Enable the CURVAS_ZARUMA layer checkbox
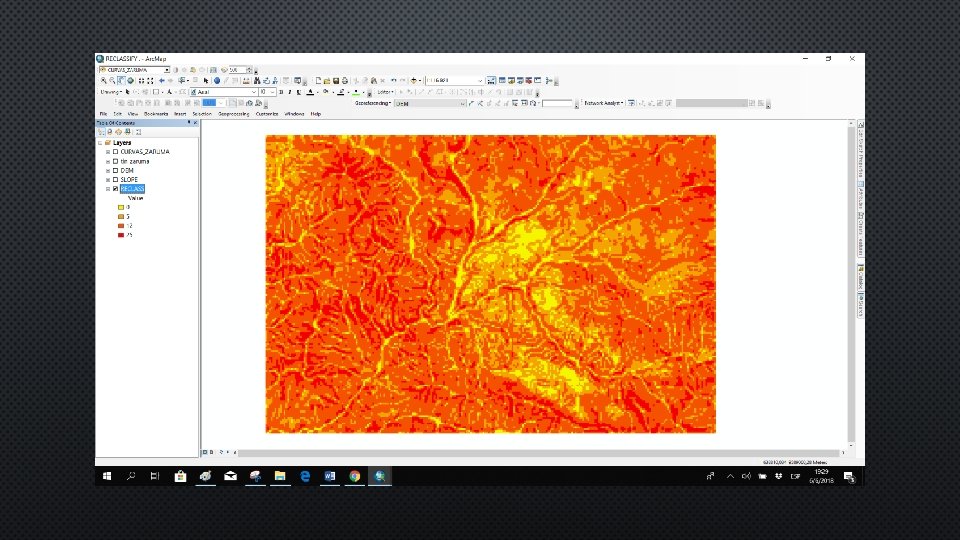Image resolution: width=960 pixels, height=540 pixels. [115, 152]
